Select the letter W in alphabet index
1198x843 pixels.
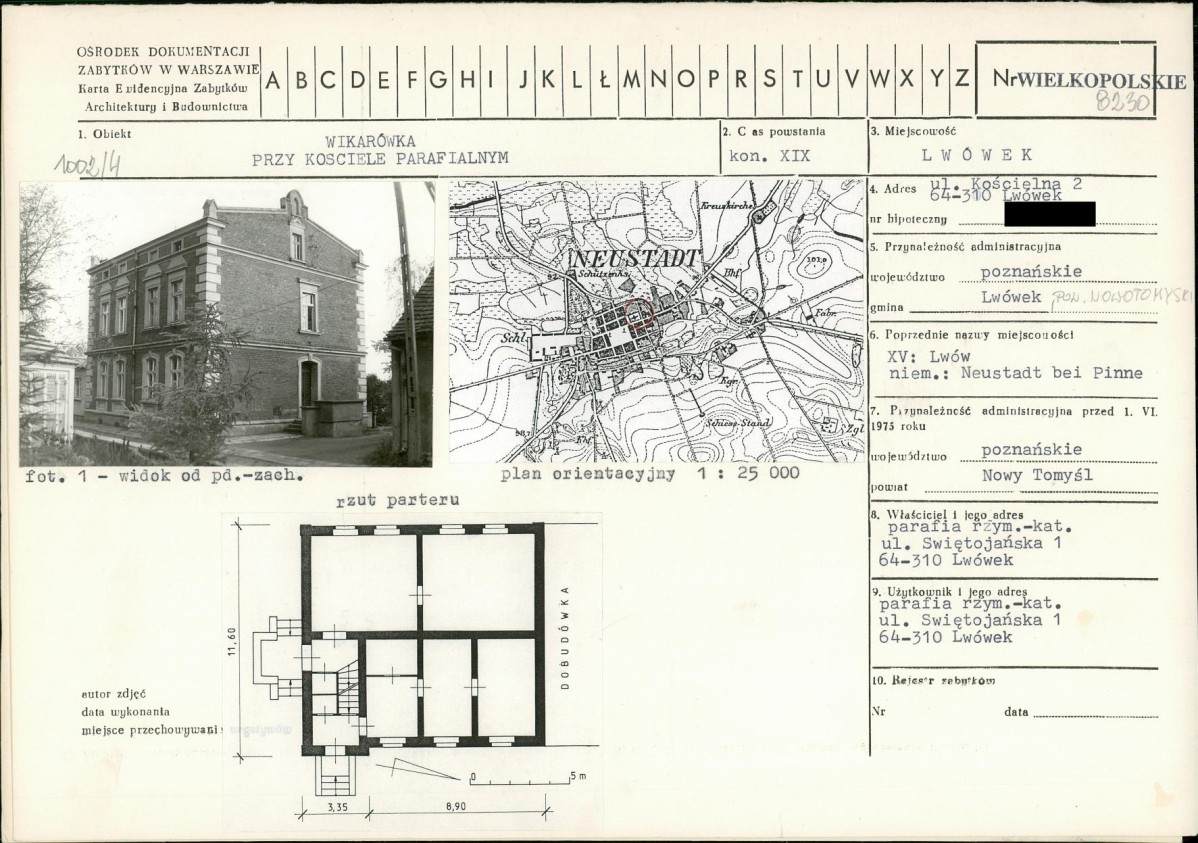879,79
